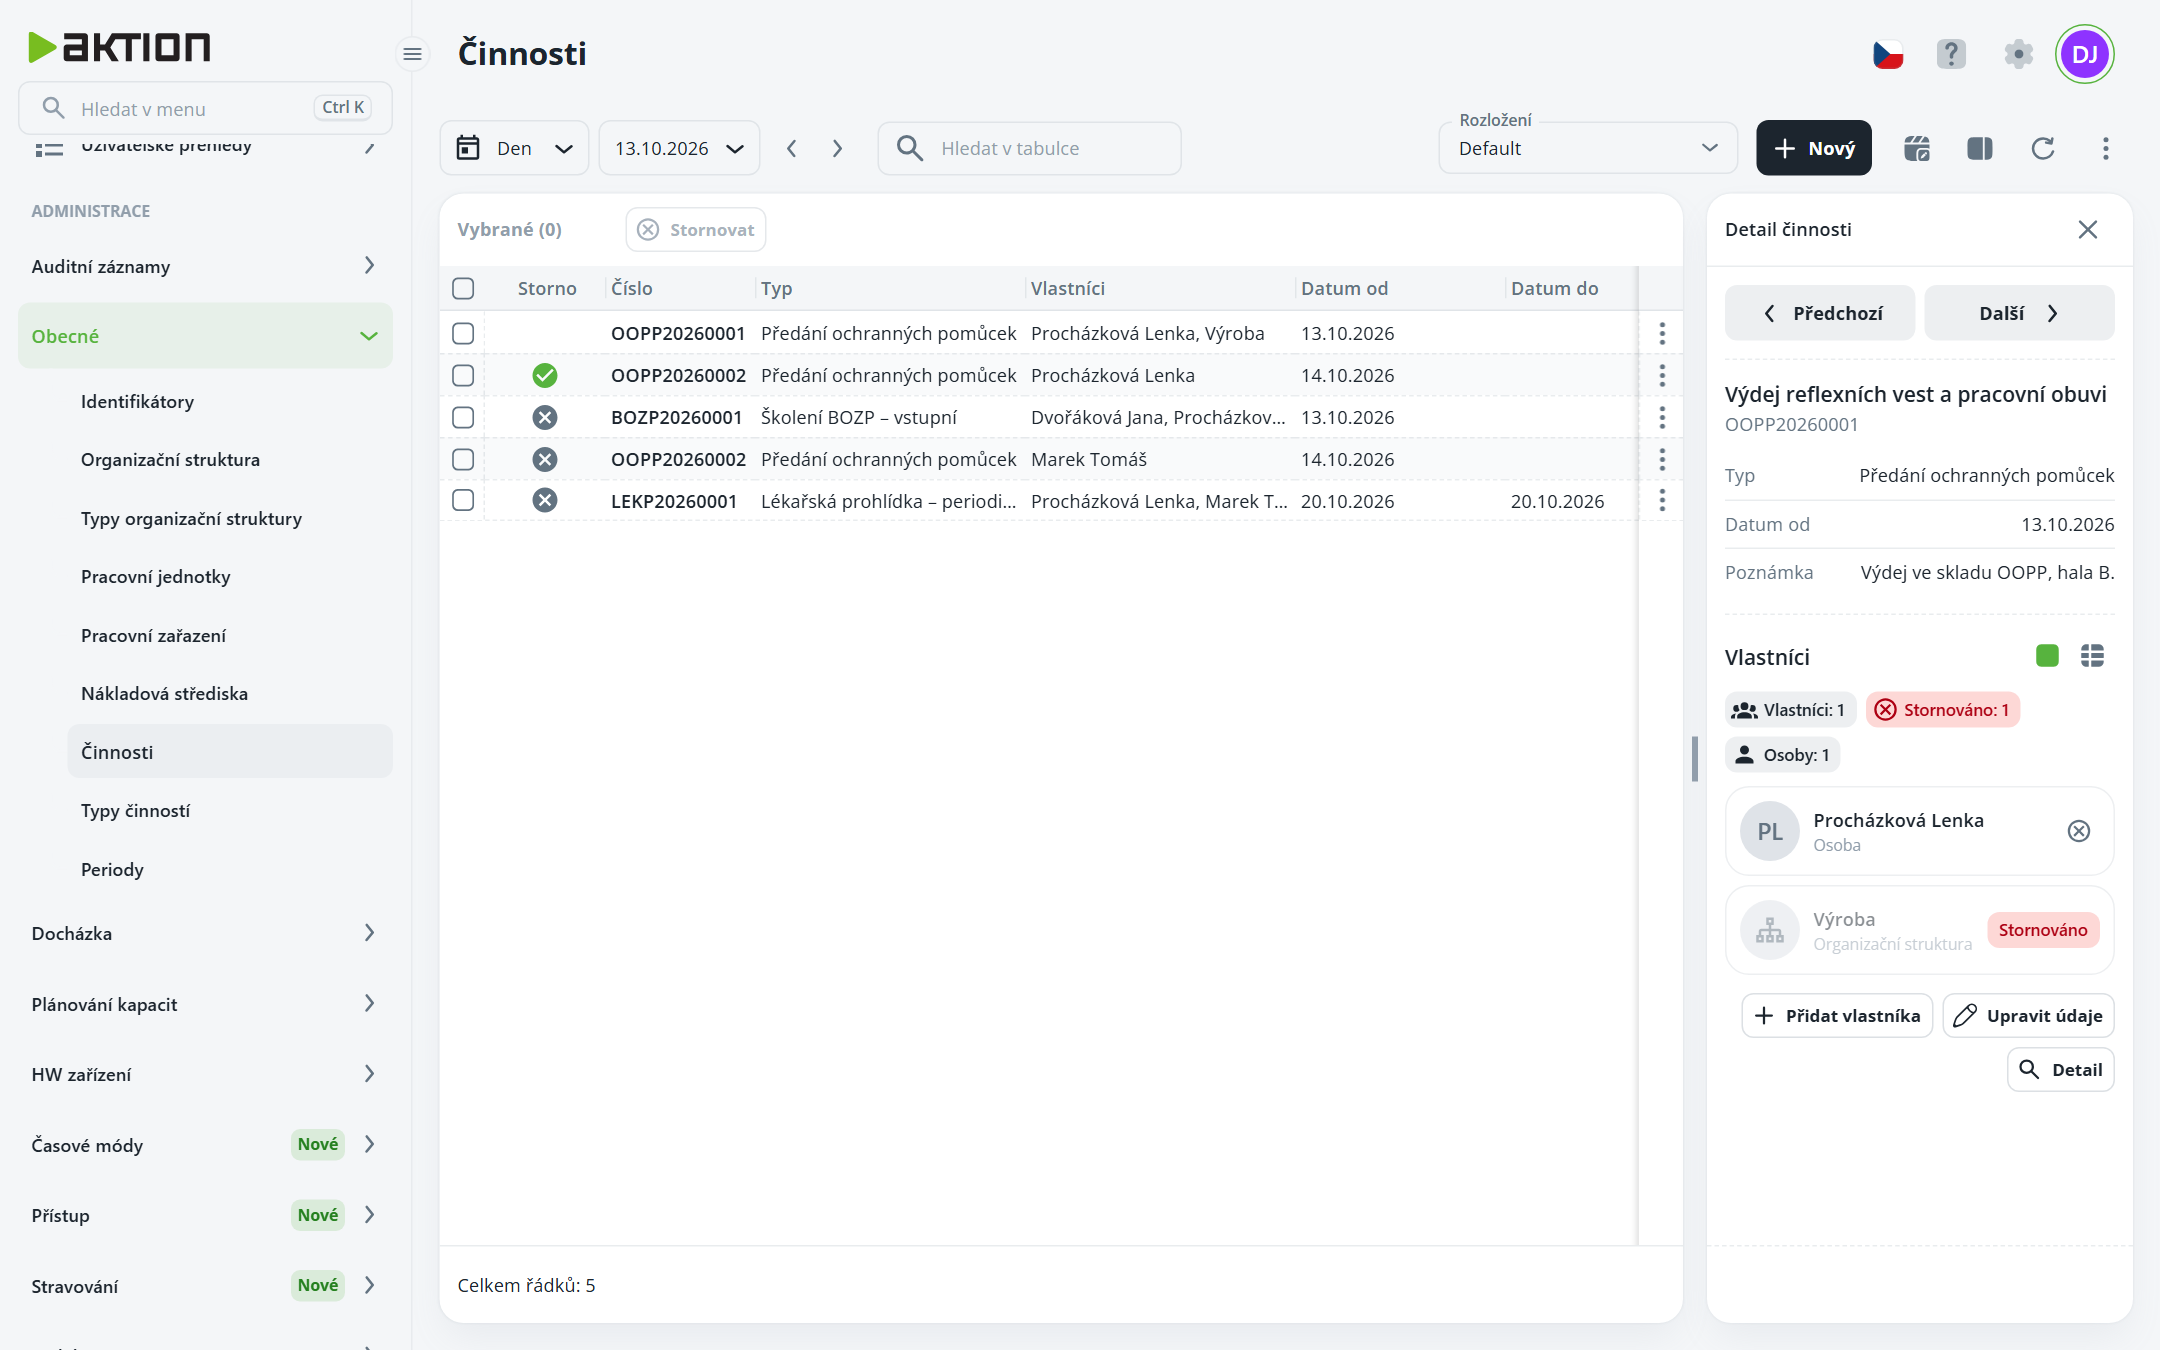
Task: Click the Upravit údaje button
Action: tap(2028, 1016)
